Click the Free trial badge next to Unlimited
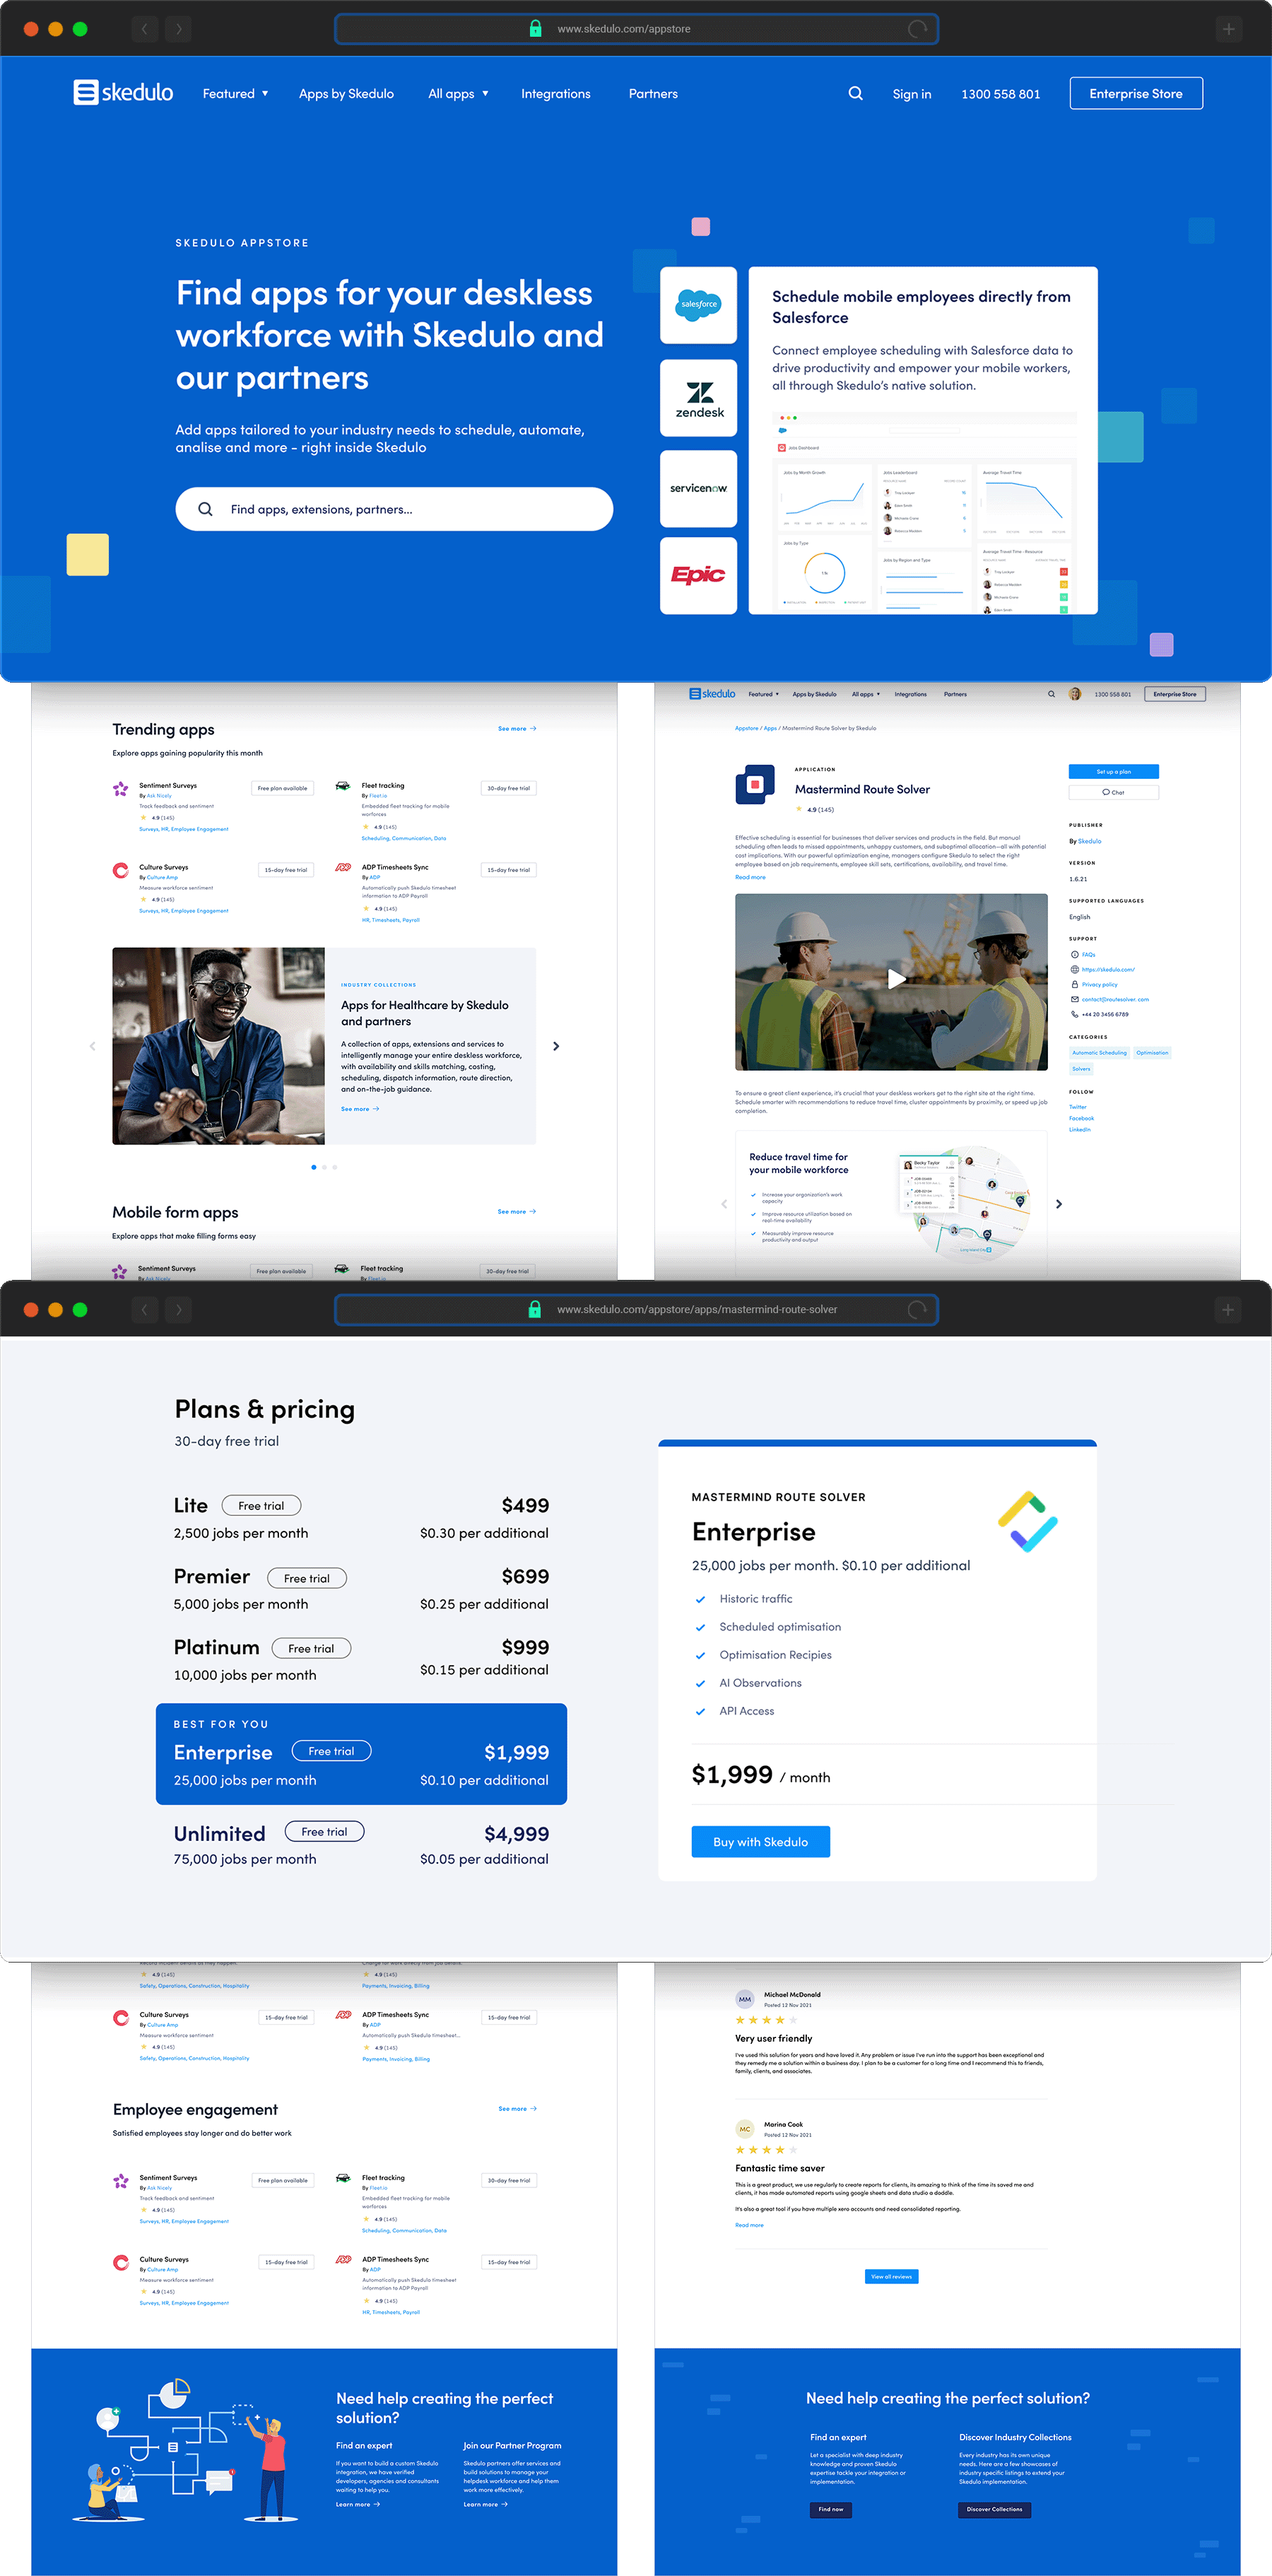 (x=324, y=1832)
